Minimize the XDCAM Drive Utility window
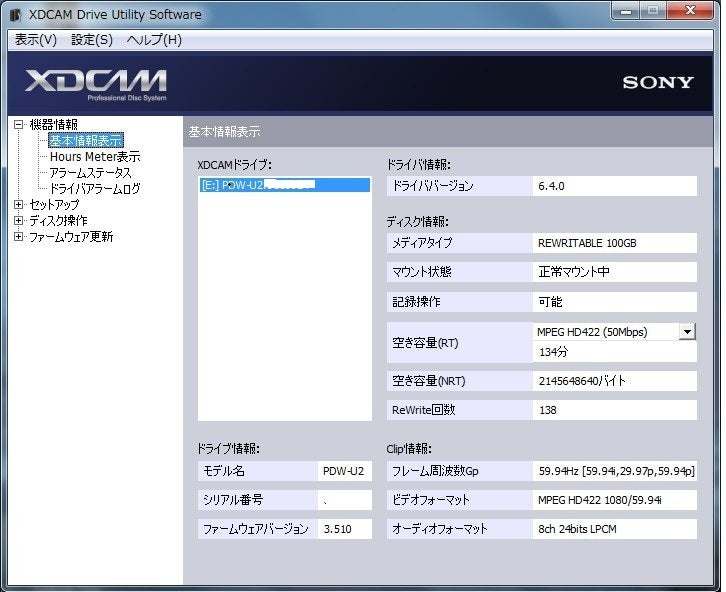Image resolution: width=726 pixels, height=592 pixels. point(626,10)
